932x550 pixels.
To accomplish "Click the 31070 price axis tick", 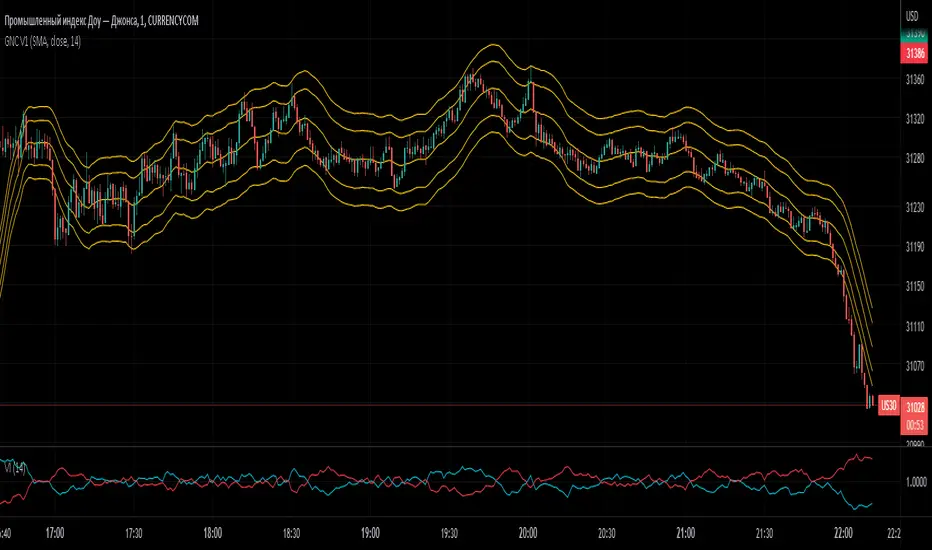I will [x=915, y=366].
